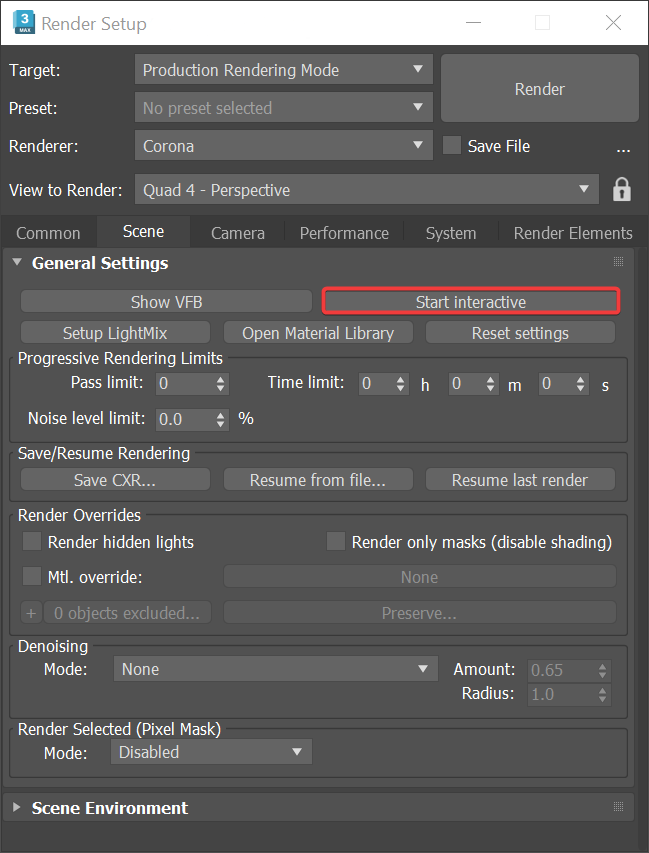Screen dimensions: 649x853
Task: Click the Mtl. override None button
Action: (420, 577)
